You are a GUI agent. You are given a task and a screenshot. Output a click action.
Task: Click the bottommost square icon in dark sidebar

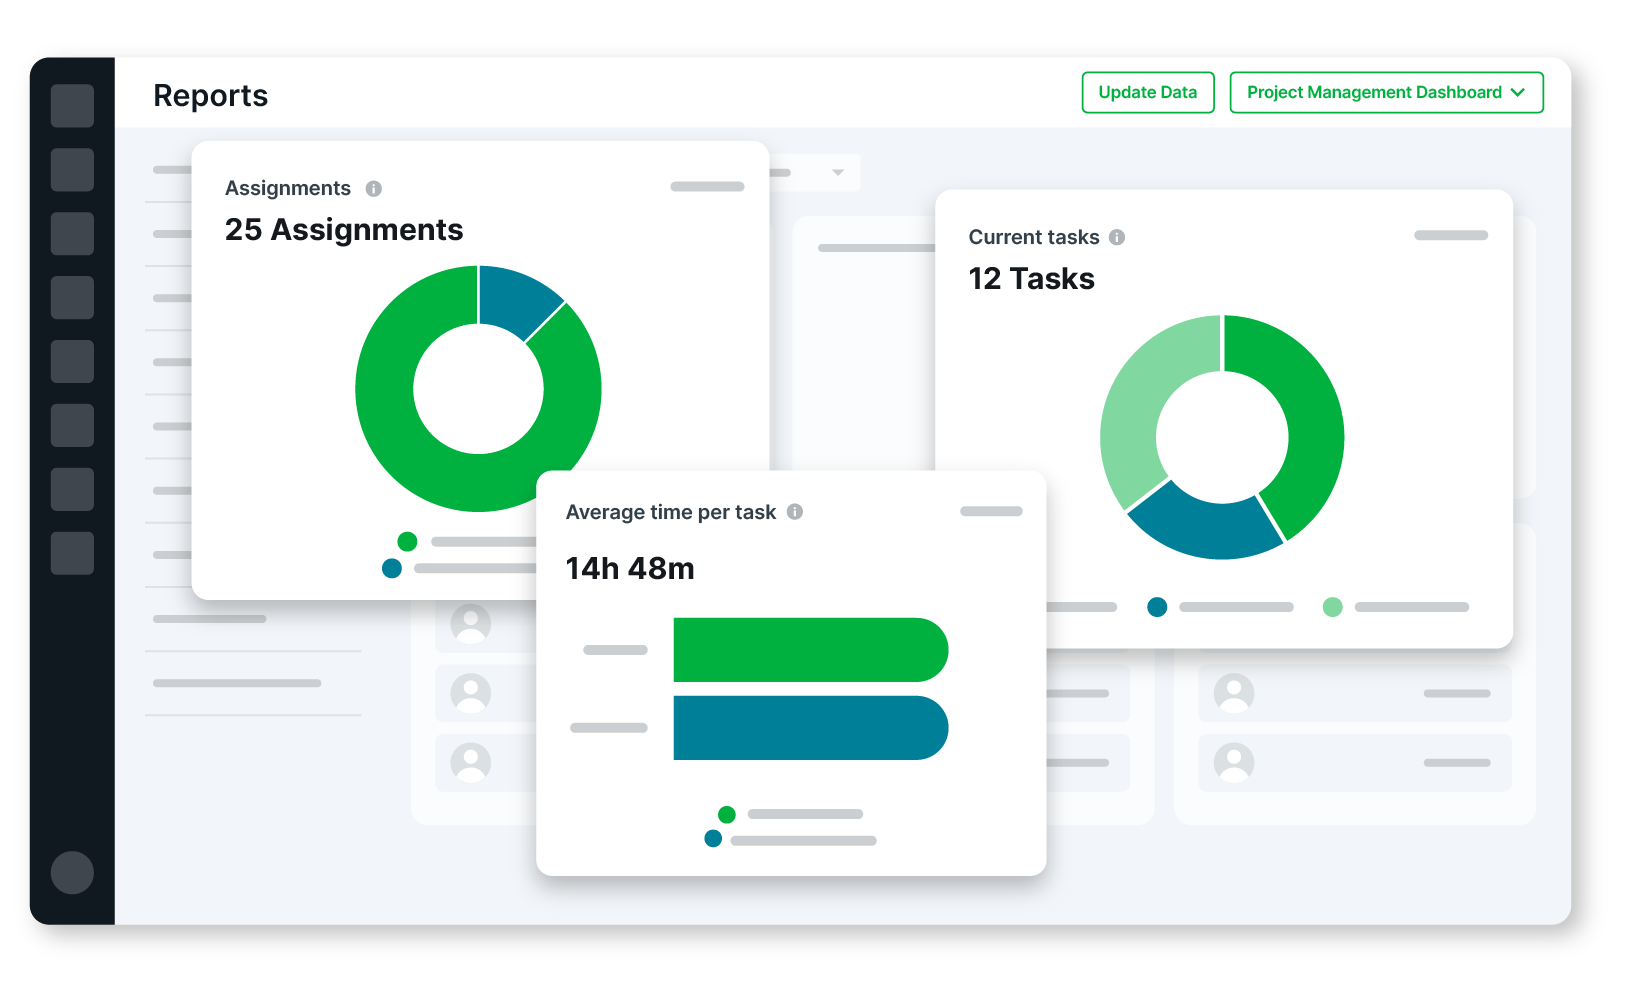tap(72, 553)
